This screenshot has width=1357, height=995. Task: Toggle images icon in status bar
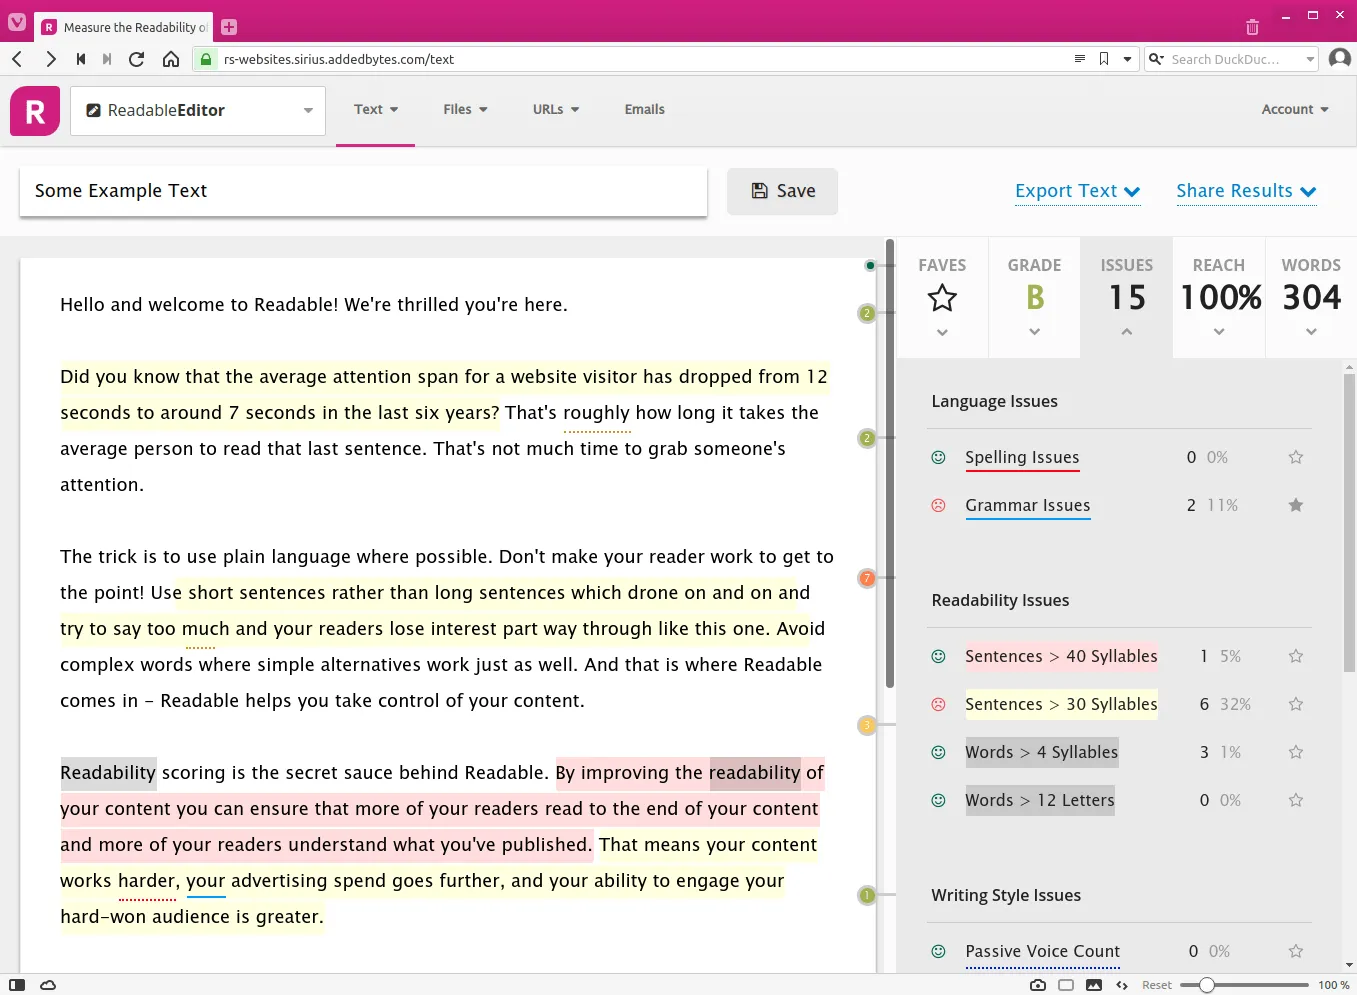(1094, 985)
